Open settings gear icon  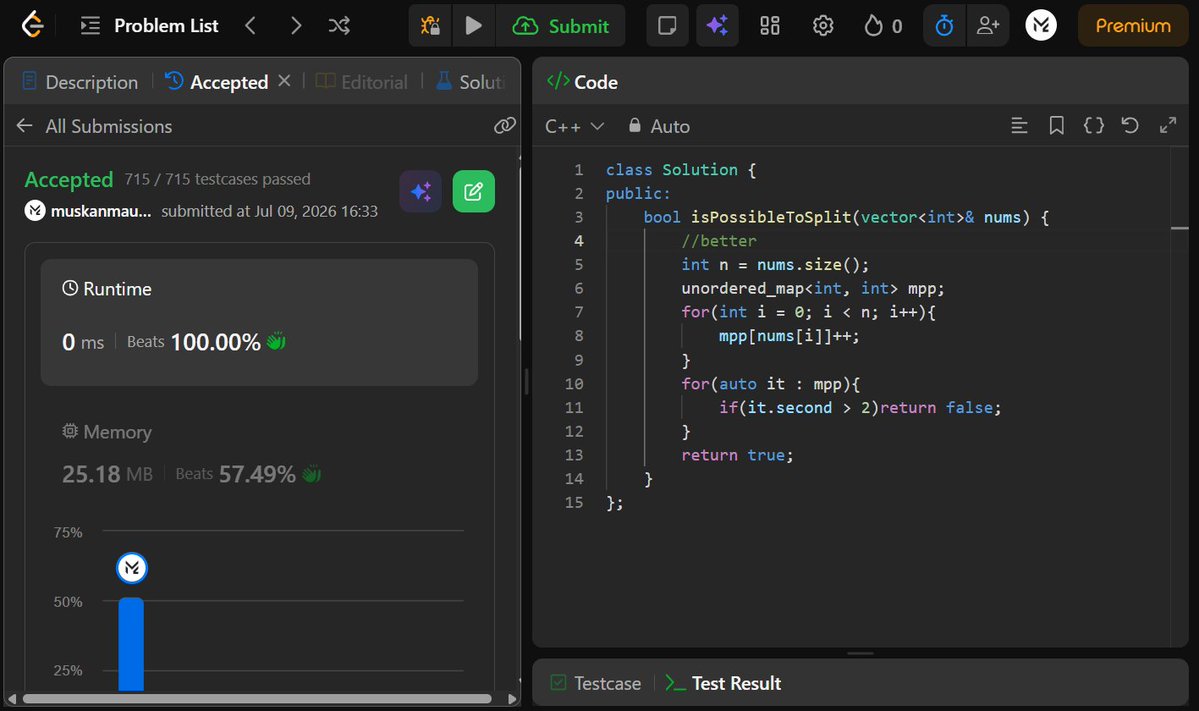(823, 26)
